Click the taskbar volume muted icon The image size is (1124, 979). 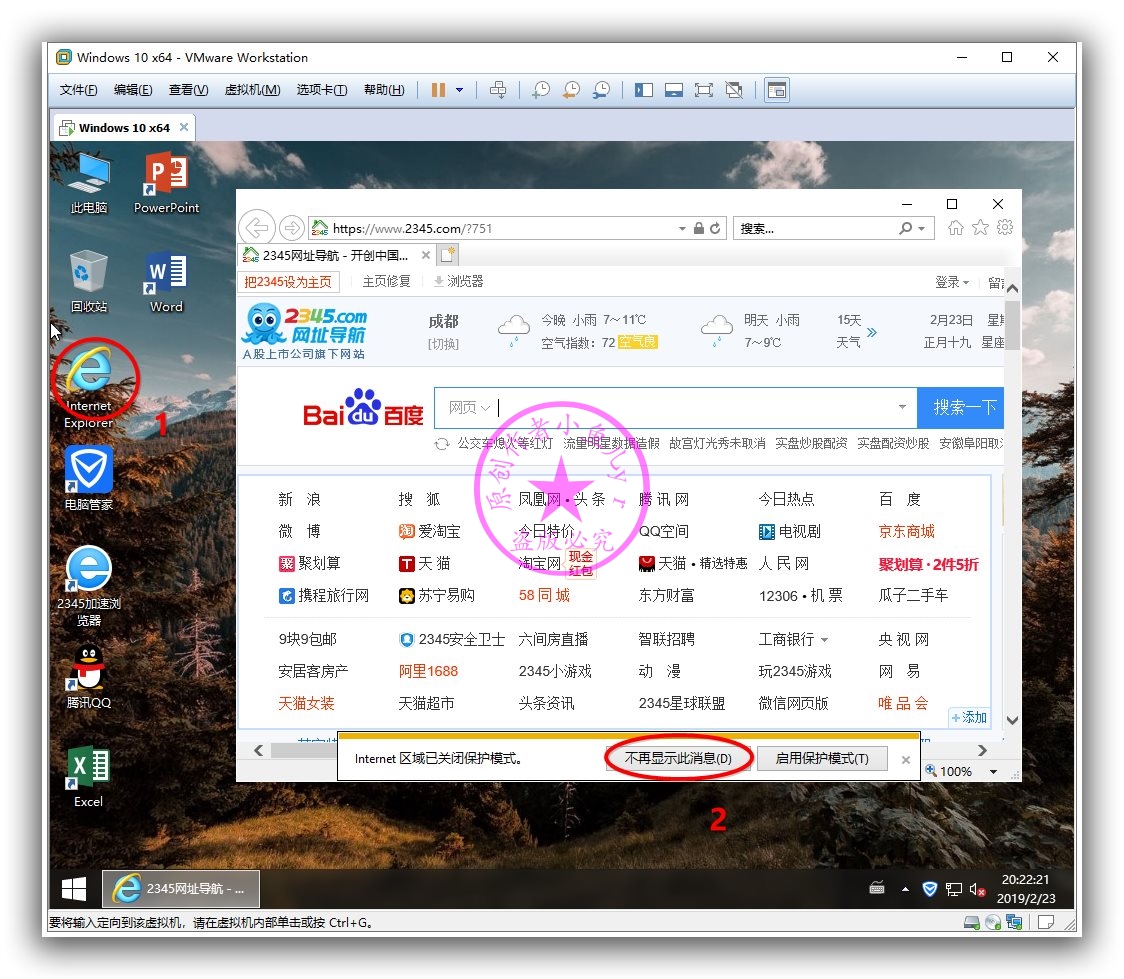click(x=977, y=889)
